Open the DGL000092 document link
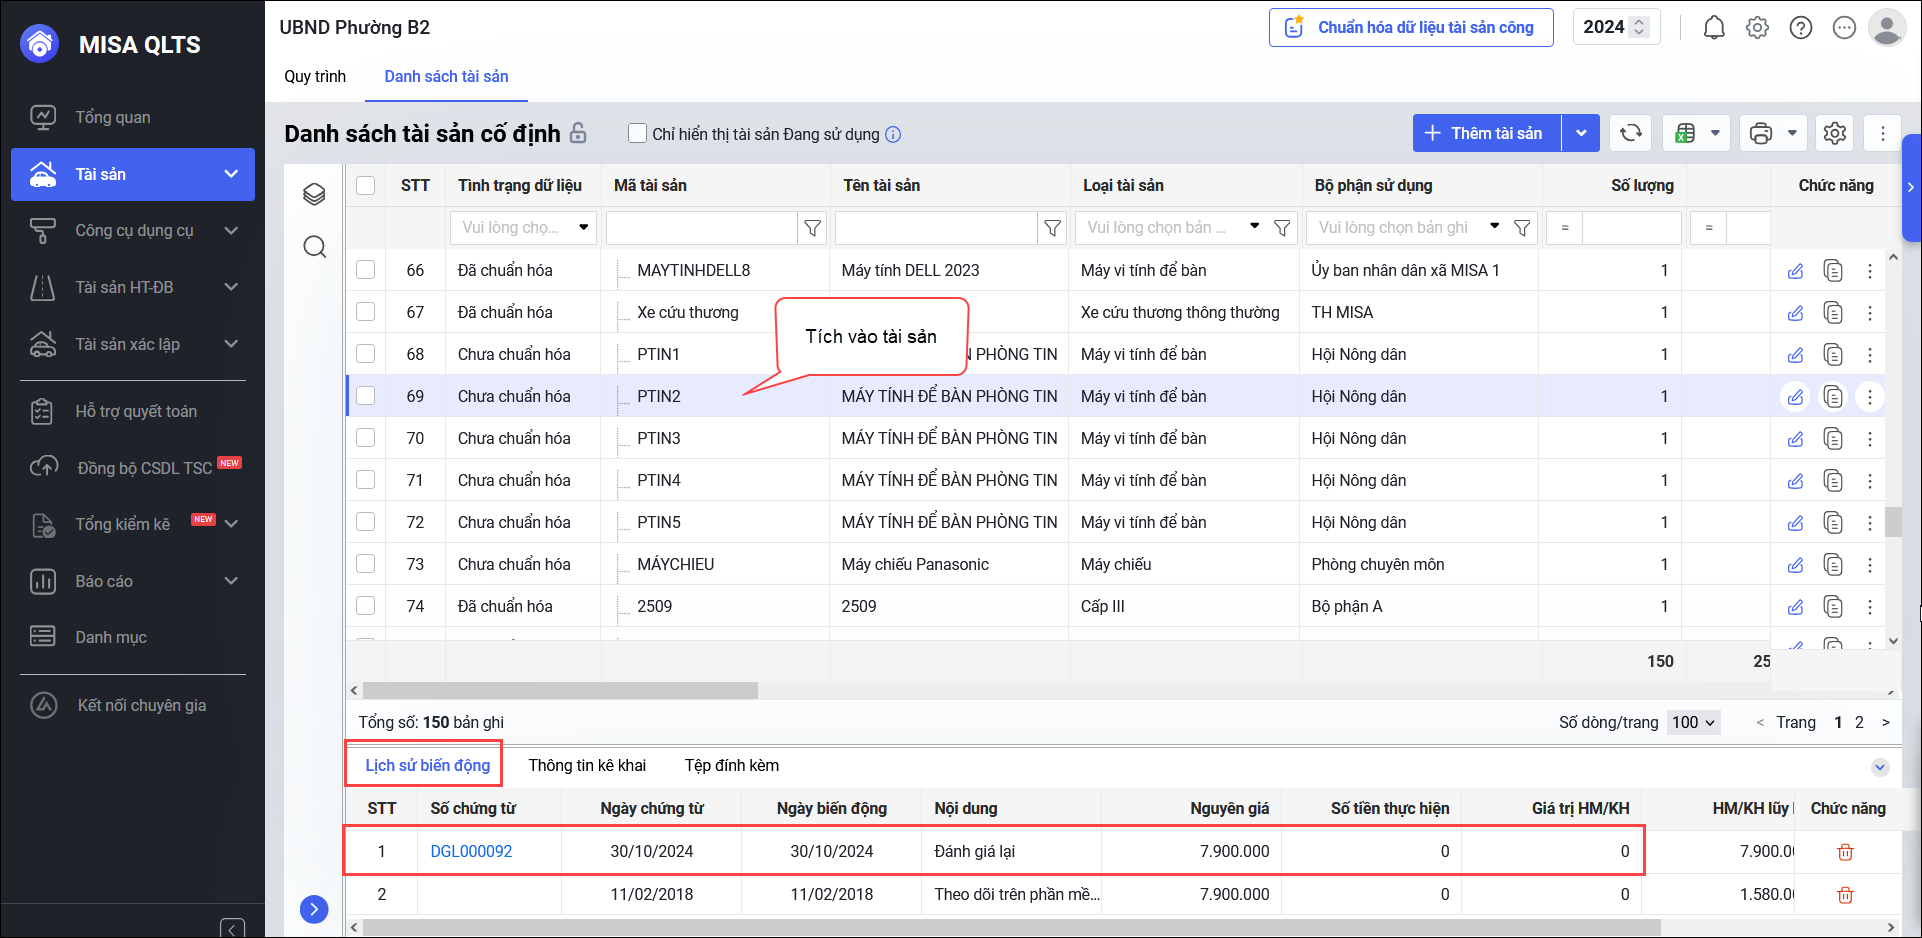The height and width of the screenshot is (938, 1922). click(x=471, y=852)
